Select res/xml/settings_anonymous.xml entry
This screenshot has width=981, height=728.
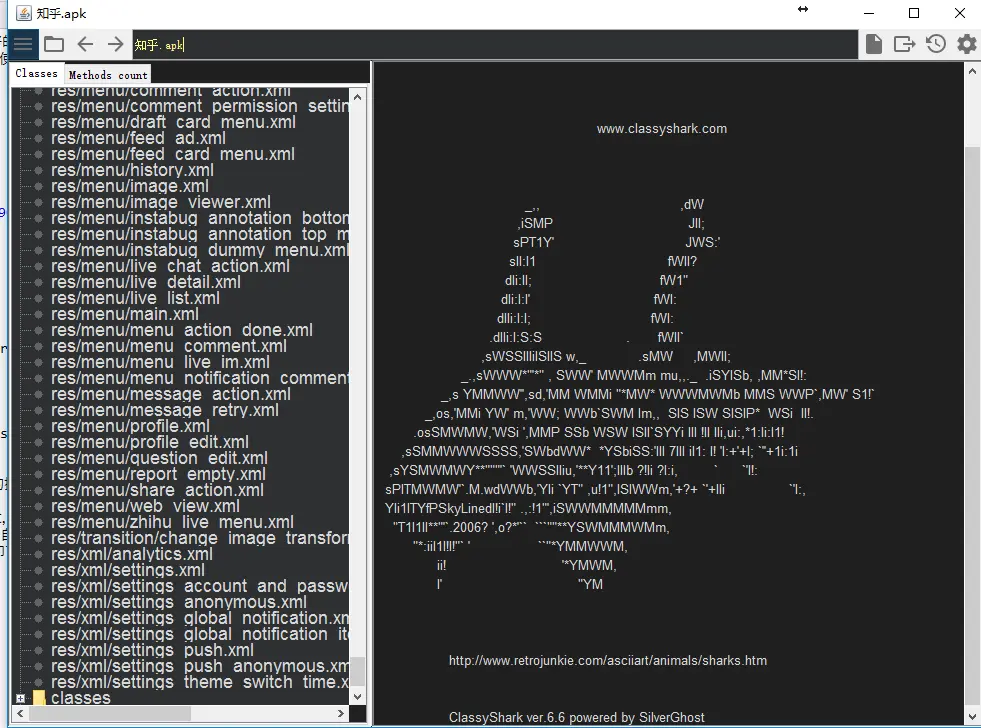[179, 603]
